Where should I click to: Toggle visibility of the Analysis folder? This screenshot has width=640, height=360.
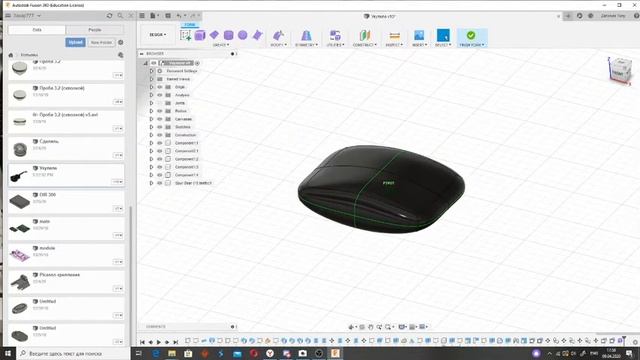coord(160,95)
